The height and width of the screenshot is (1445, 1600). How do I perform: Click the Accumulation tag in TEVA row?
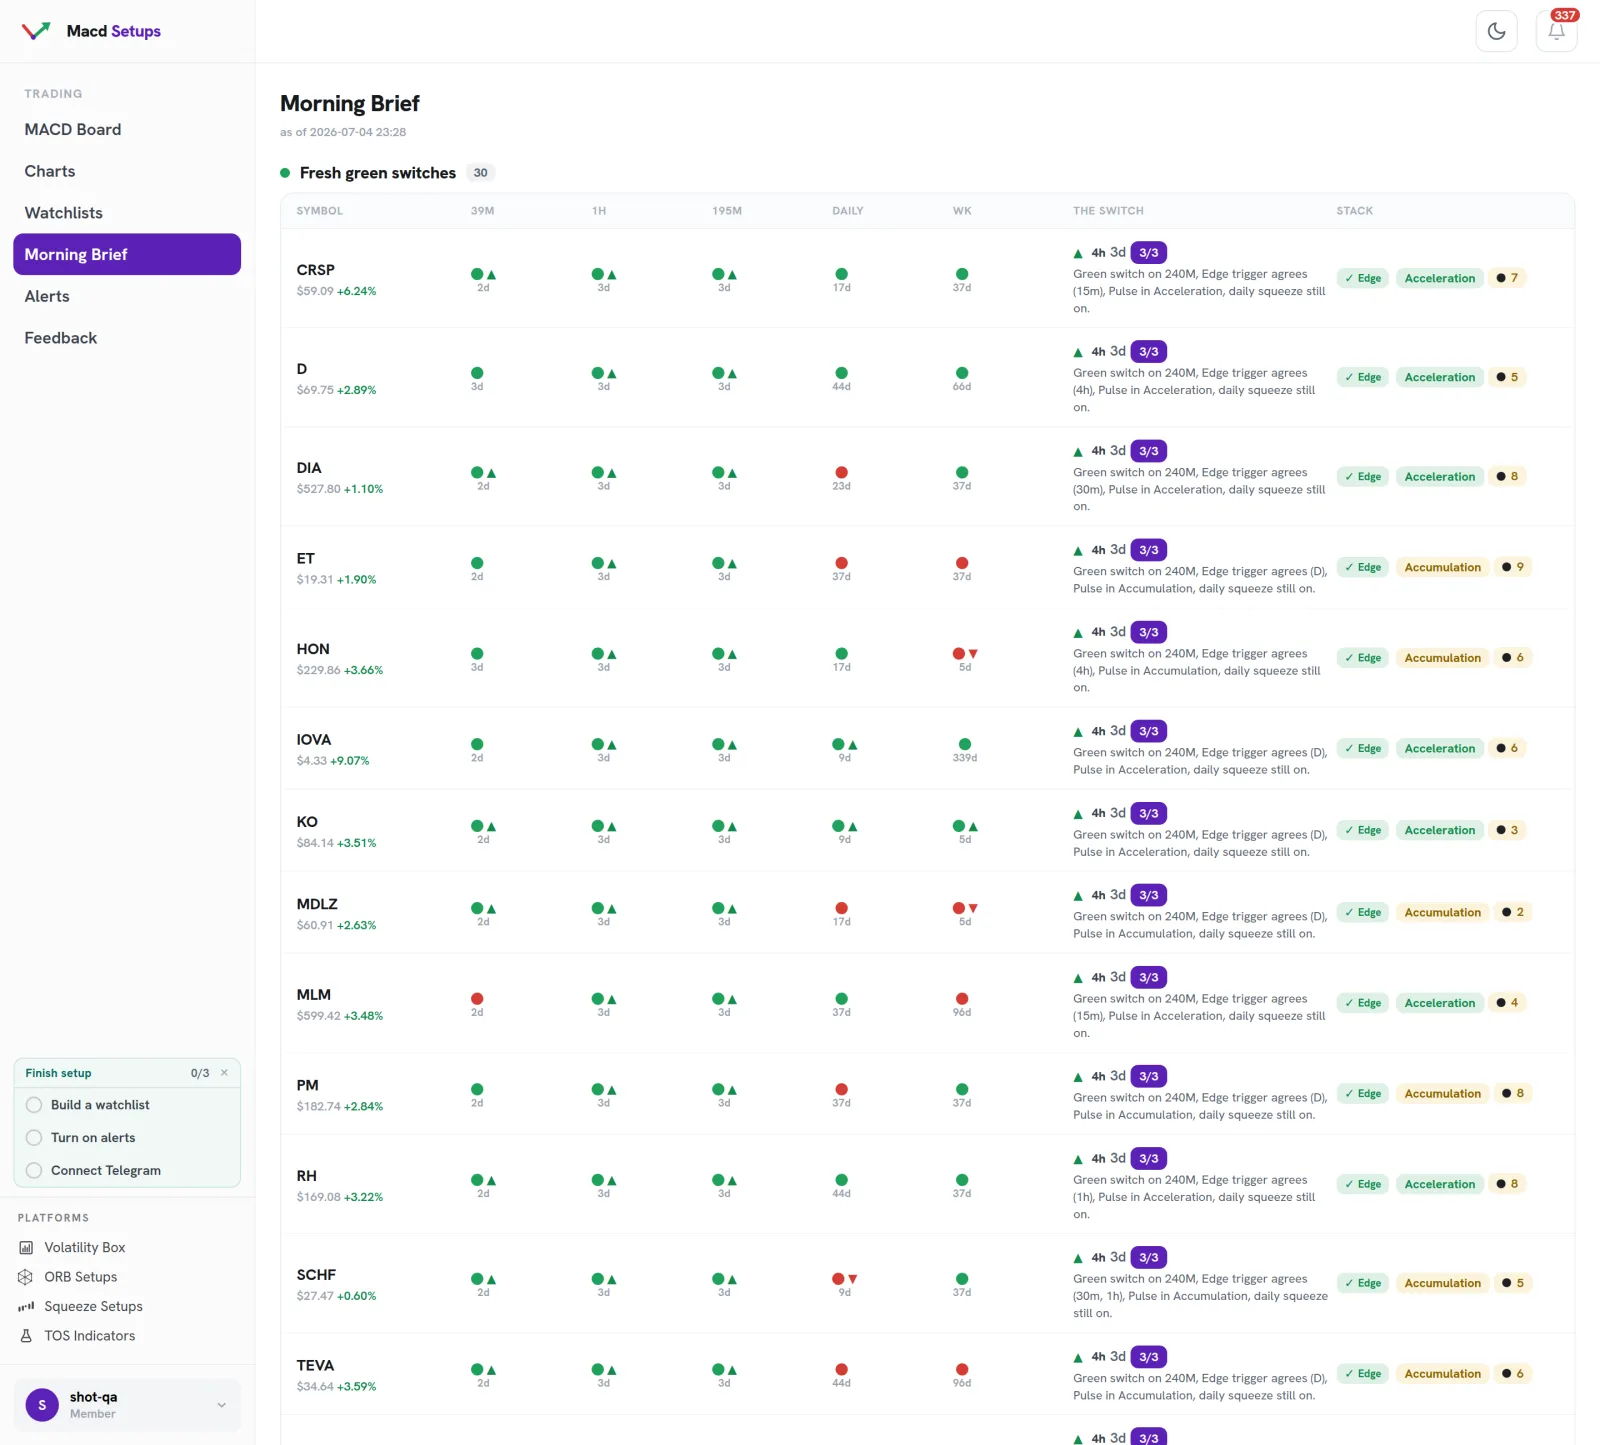[x=1443, y=1374]
